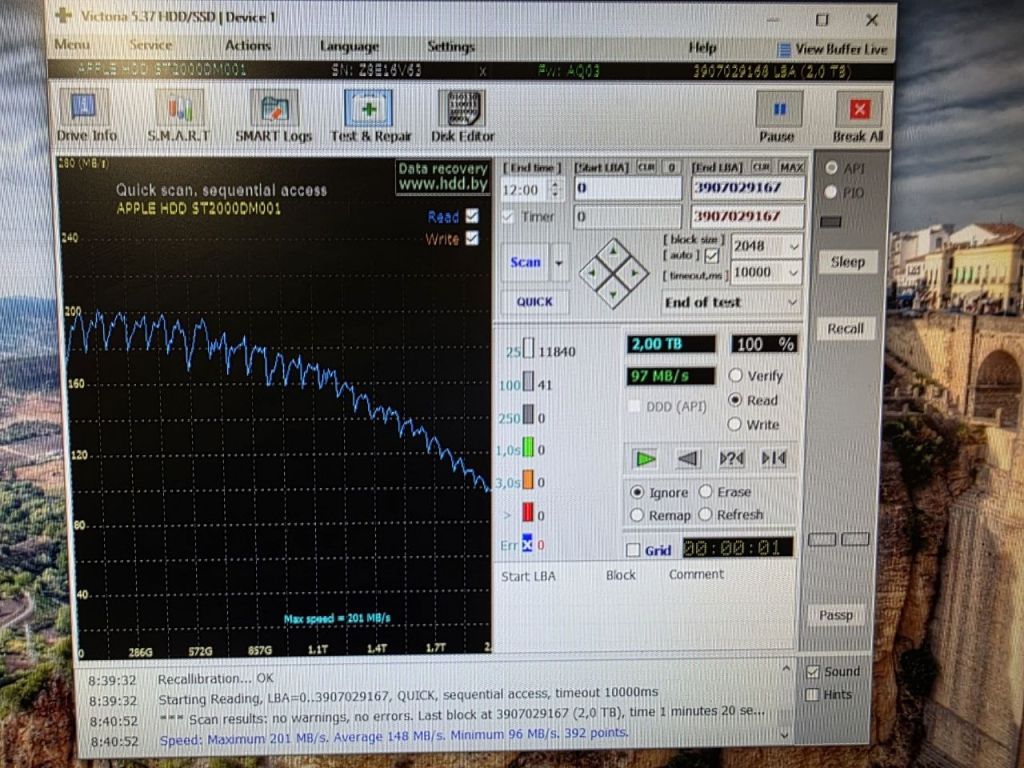Toggle the Read graph checkbox
The image size is (1024, 768).
pos(472,216)
